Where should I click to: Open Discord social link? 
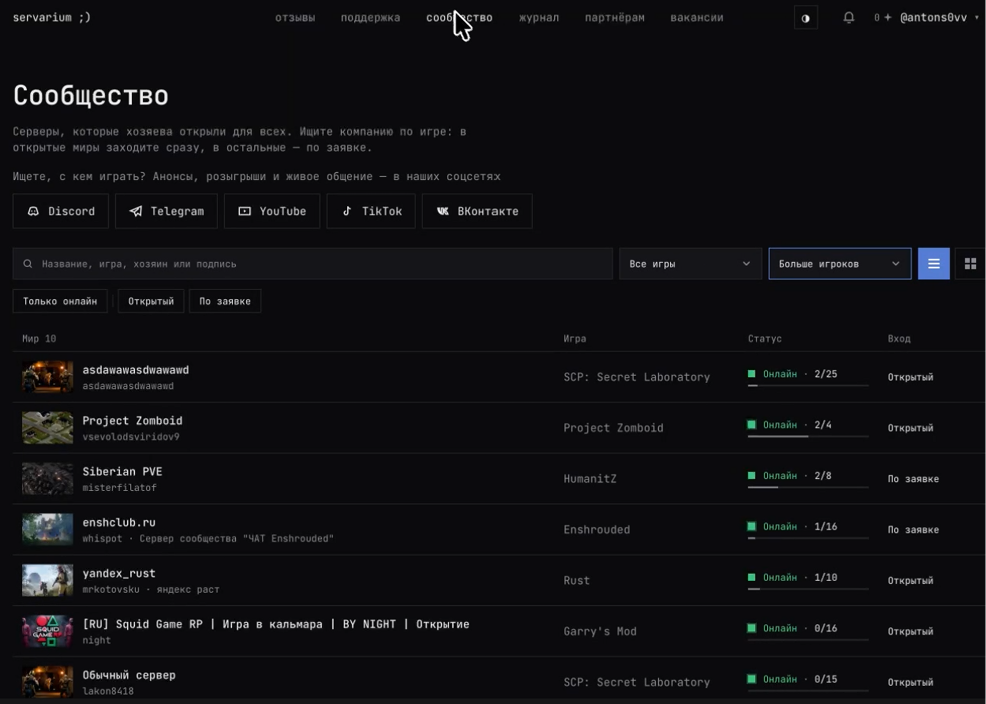[60, 211]
